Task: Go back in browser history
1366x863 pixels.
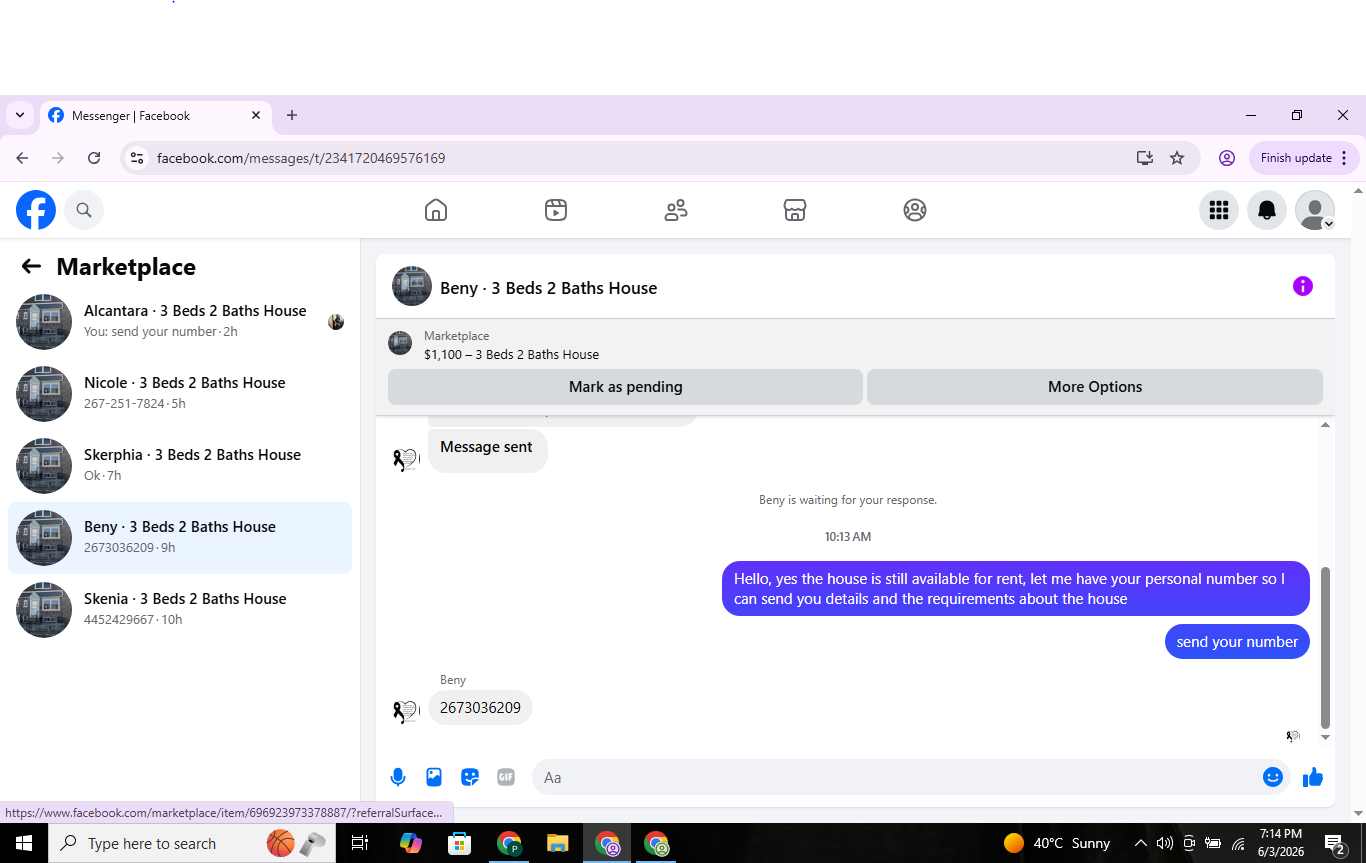Action: coord(22,158)
